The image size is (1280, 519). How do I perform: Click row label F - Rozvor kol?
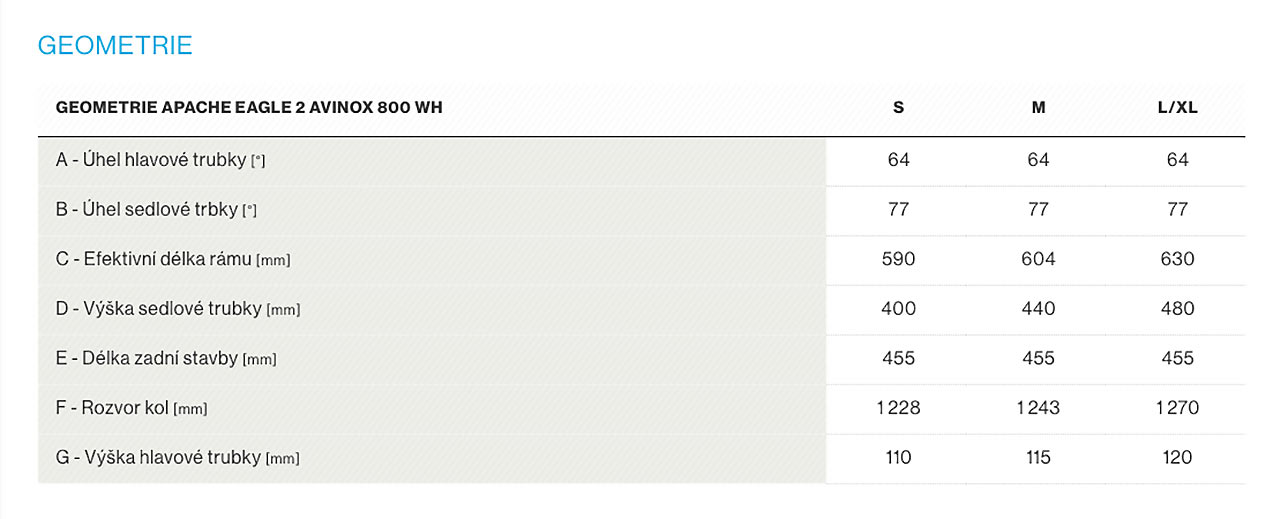(131, 408)
